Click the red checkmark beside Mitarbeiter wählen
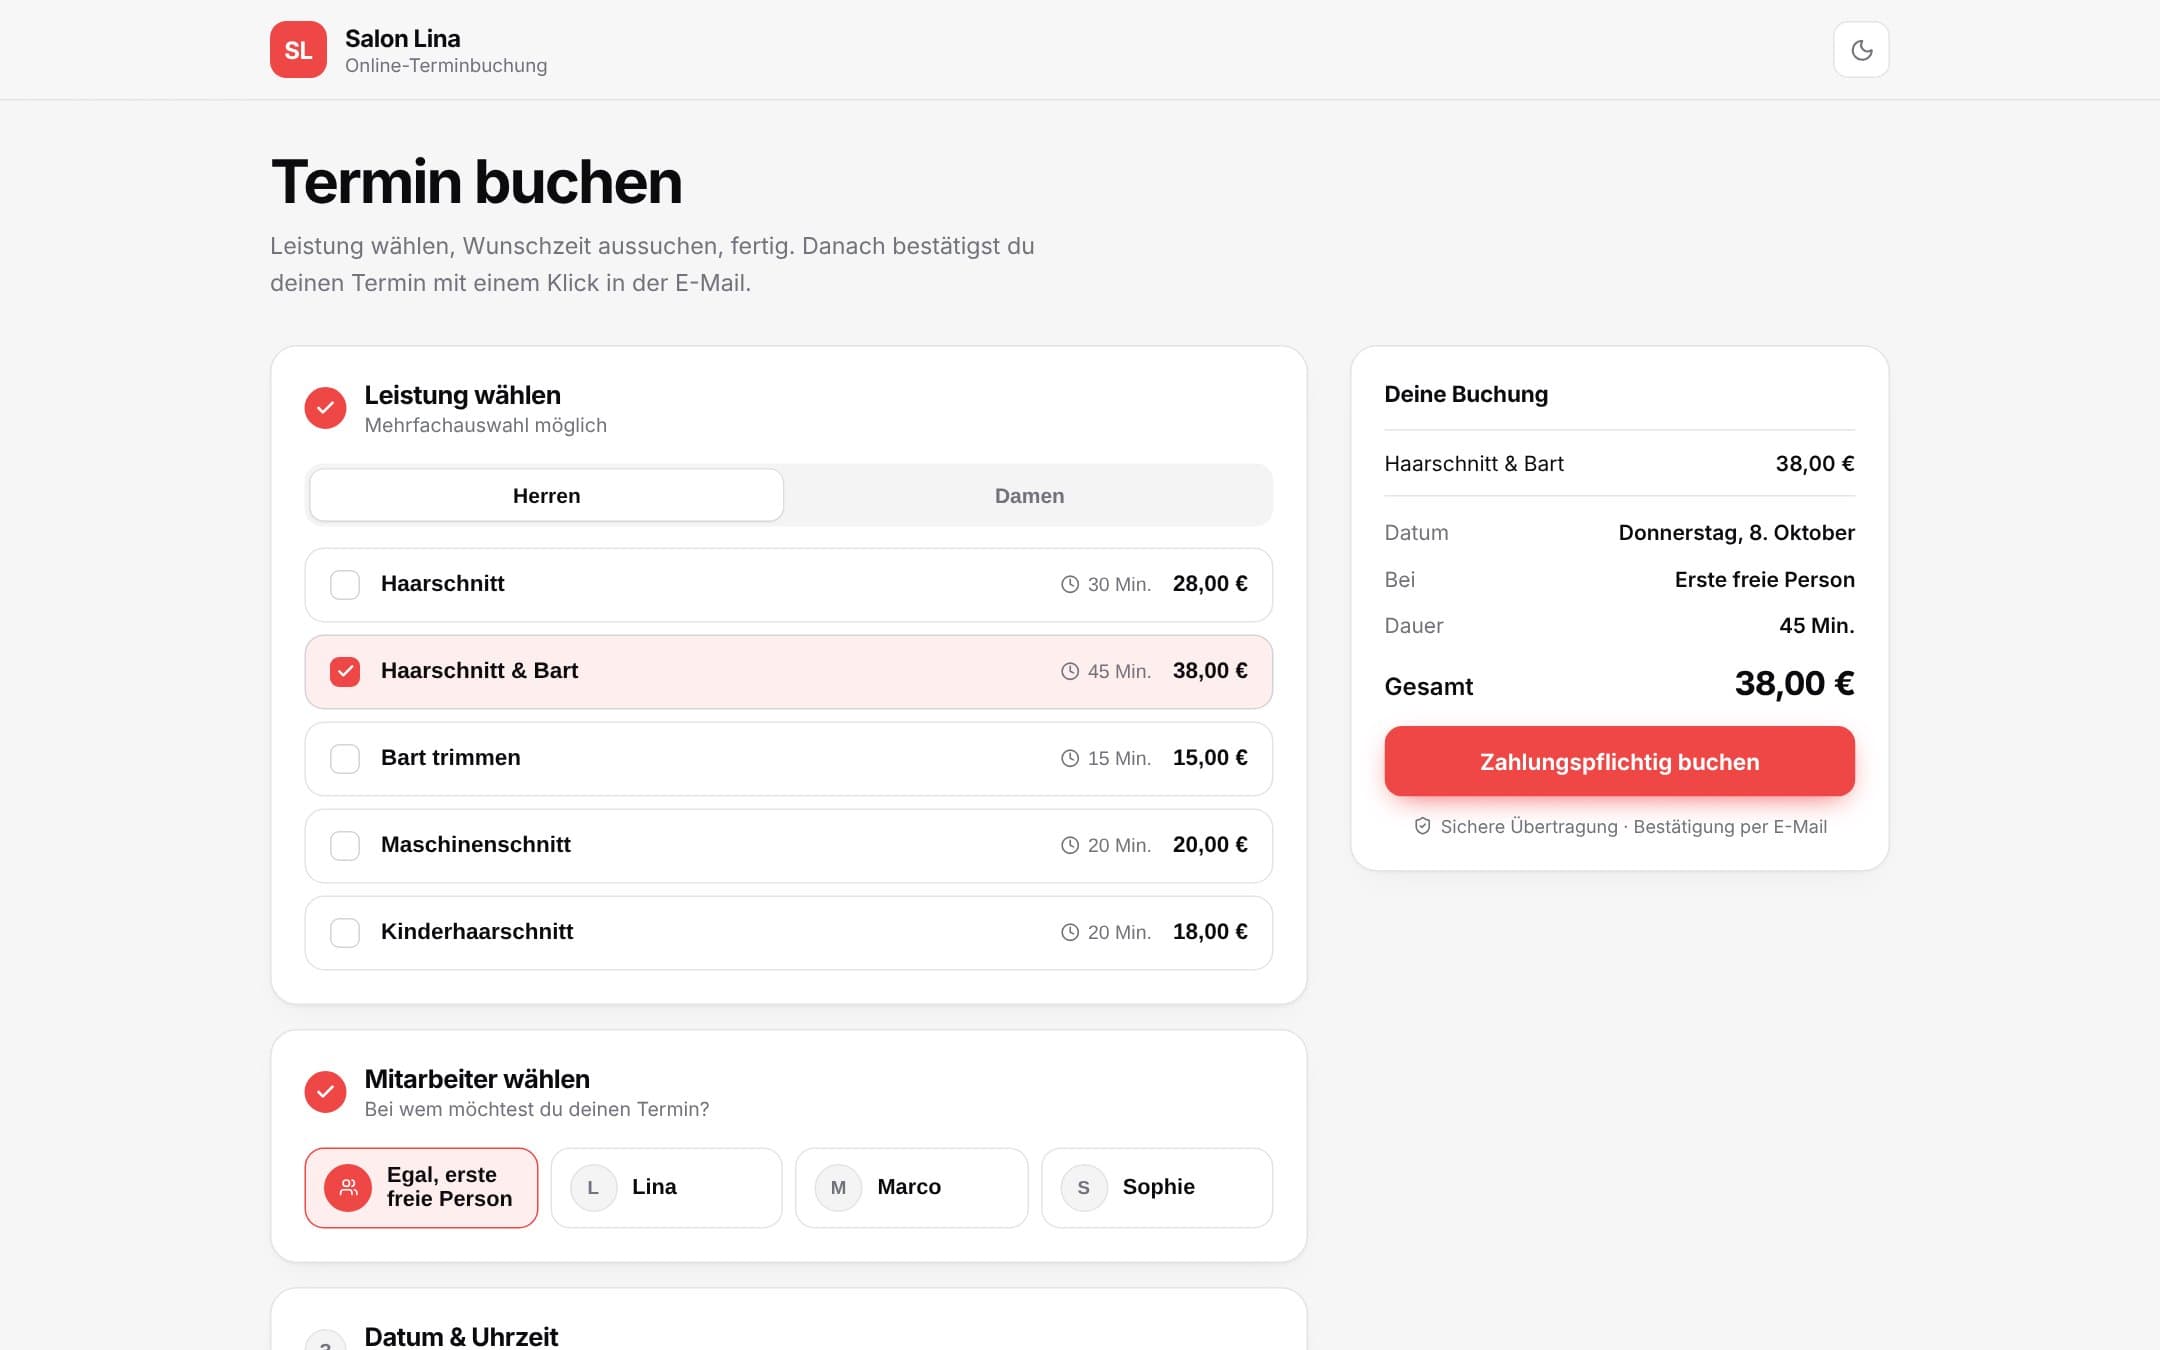This screenshot has width=2160, height=1350. click(x=325, y=1092)
